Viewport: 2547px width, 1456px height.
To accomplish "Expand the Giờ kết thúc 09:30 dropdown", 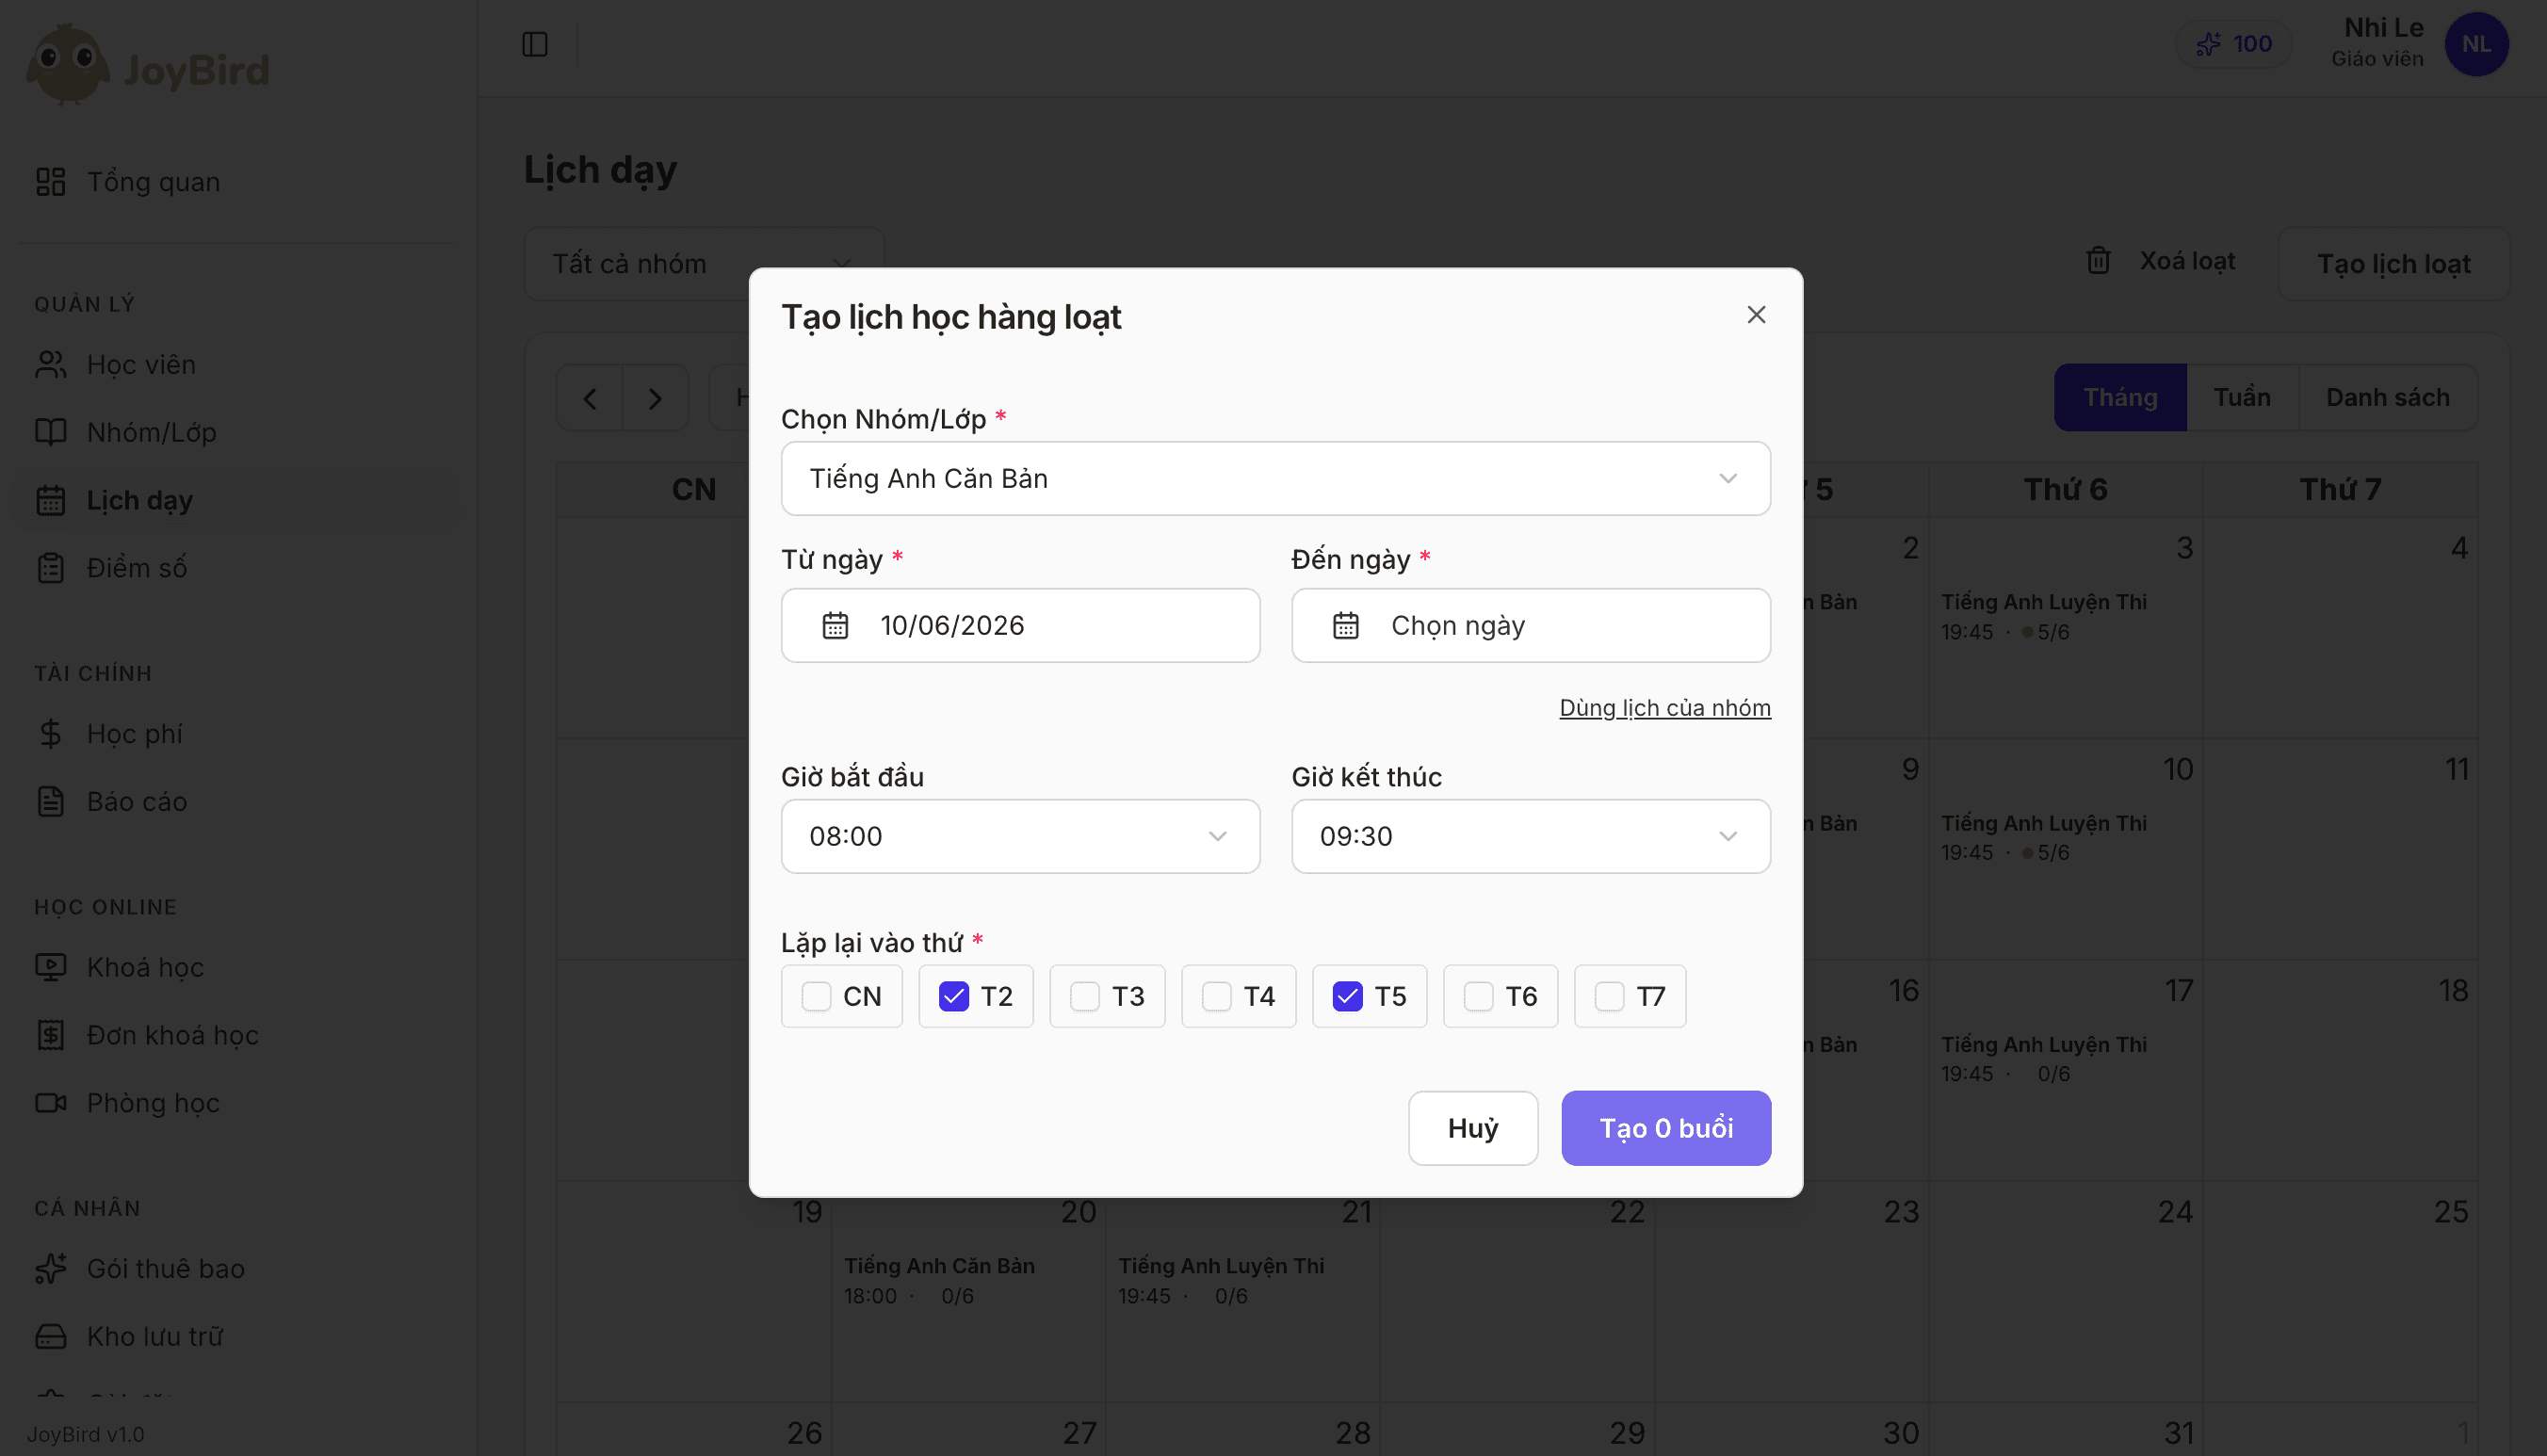I will point(1530,836).
